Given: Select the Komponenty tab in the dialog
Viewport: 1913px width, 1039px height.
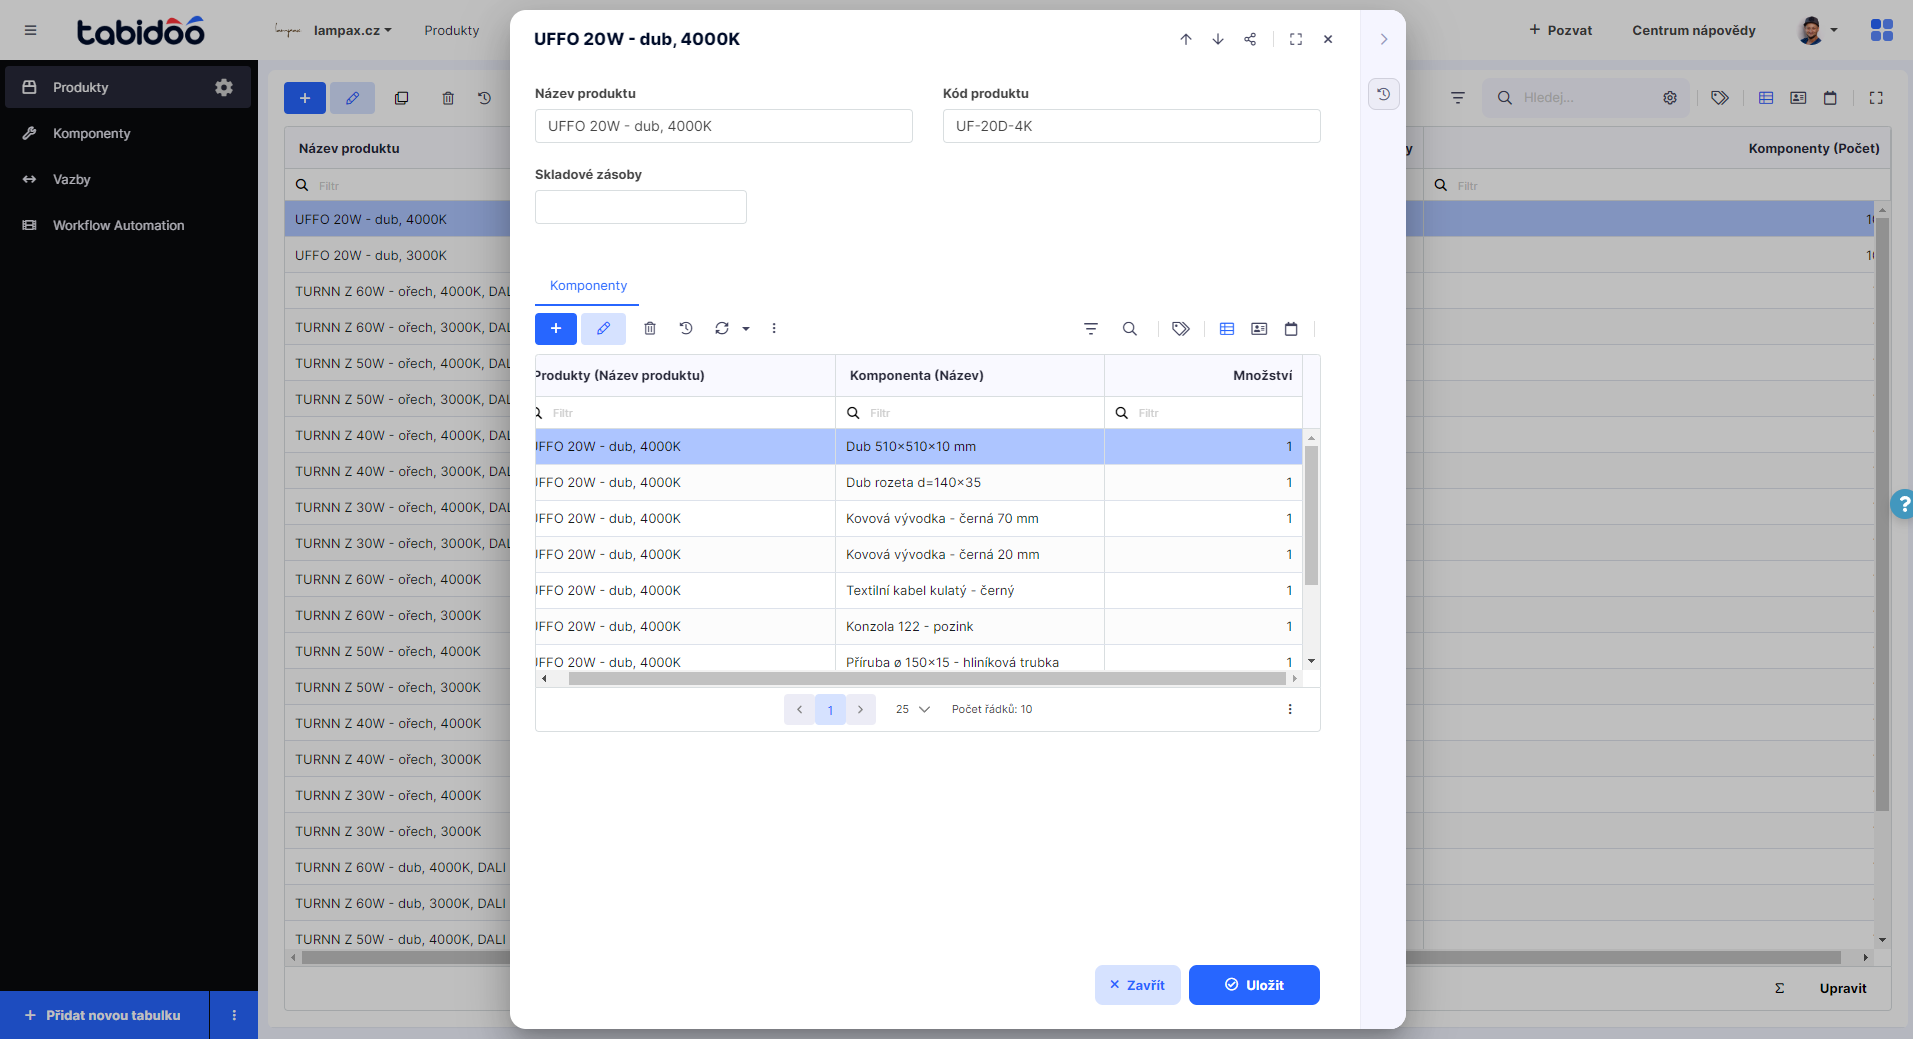Looking at the screenshot, I should coord(588,286).
